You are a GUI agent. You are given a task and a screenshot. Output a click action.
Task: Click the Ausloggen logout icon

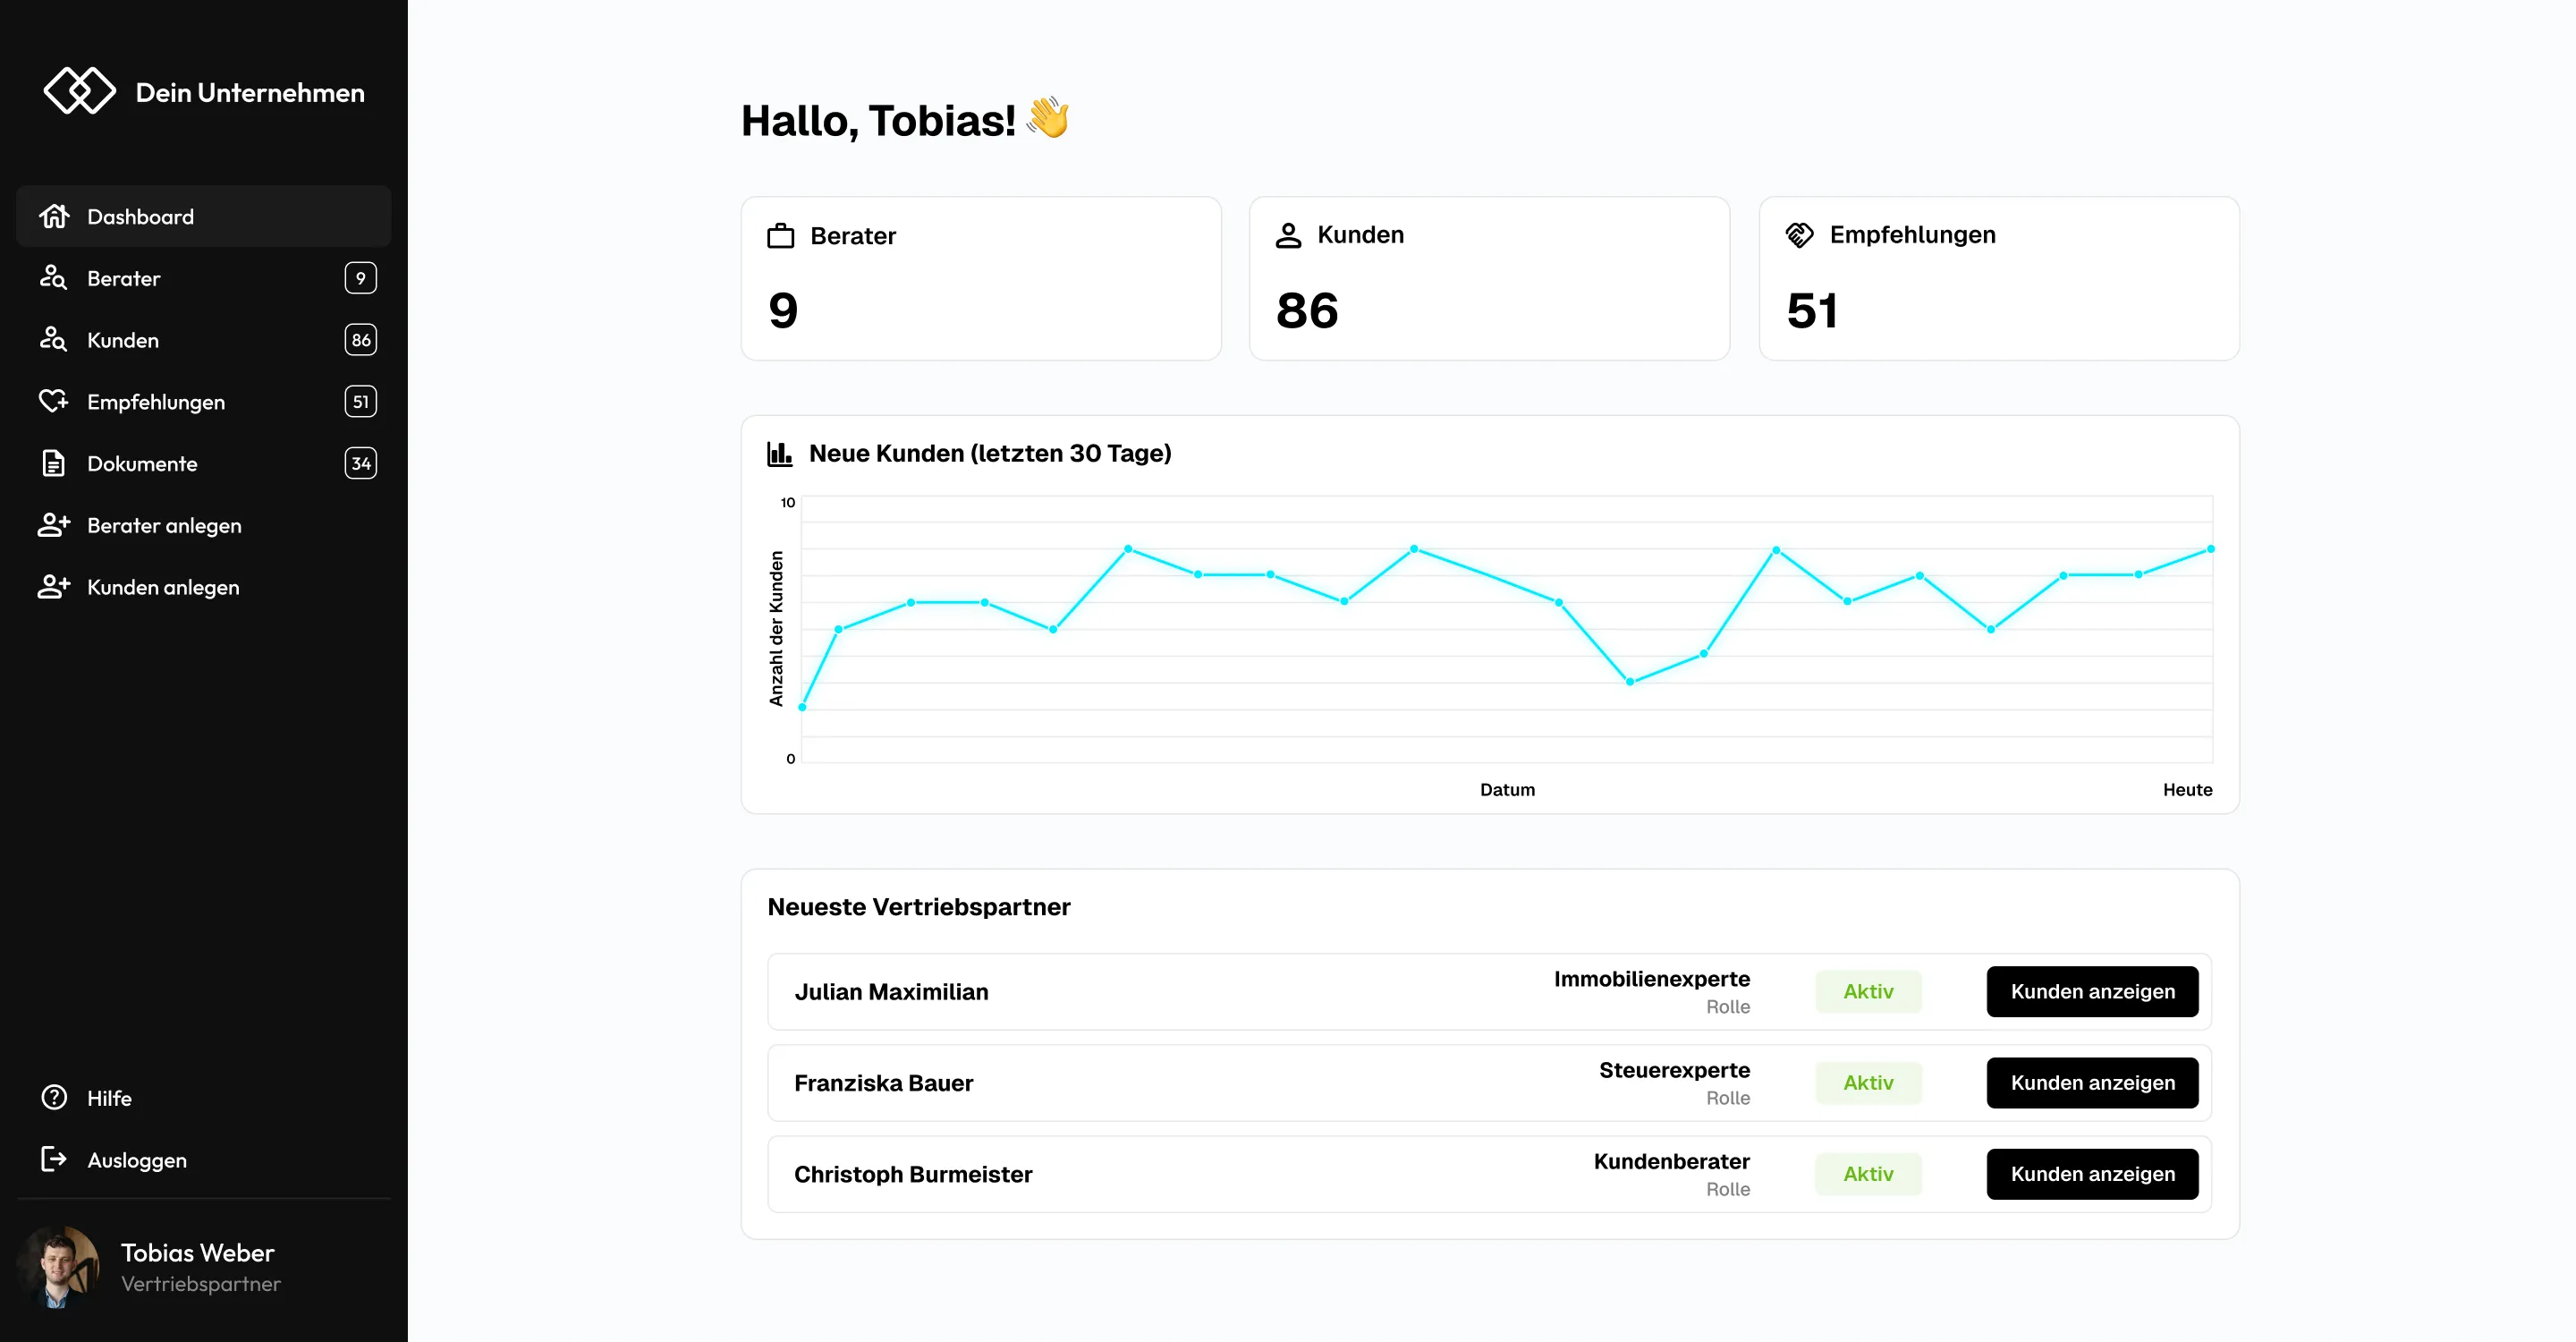tap(53, 1160)
